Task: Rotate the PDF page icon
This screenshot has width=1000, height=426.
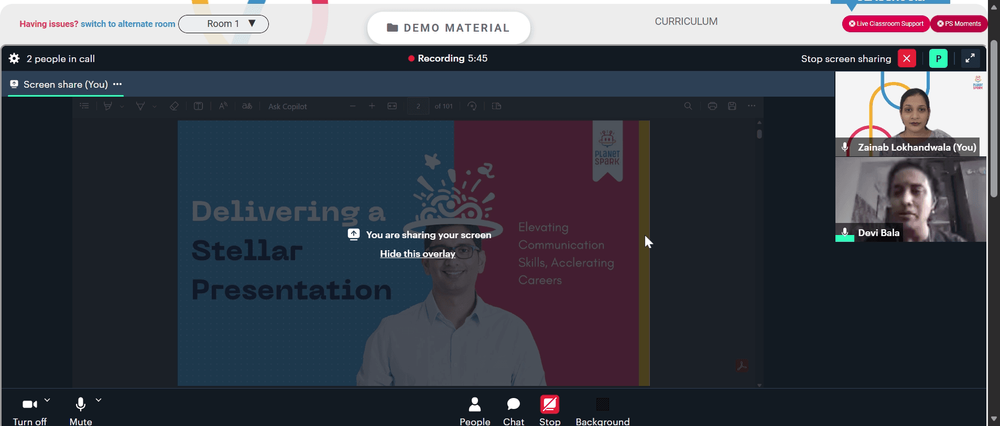Action: coord(472,106)
